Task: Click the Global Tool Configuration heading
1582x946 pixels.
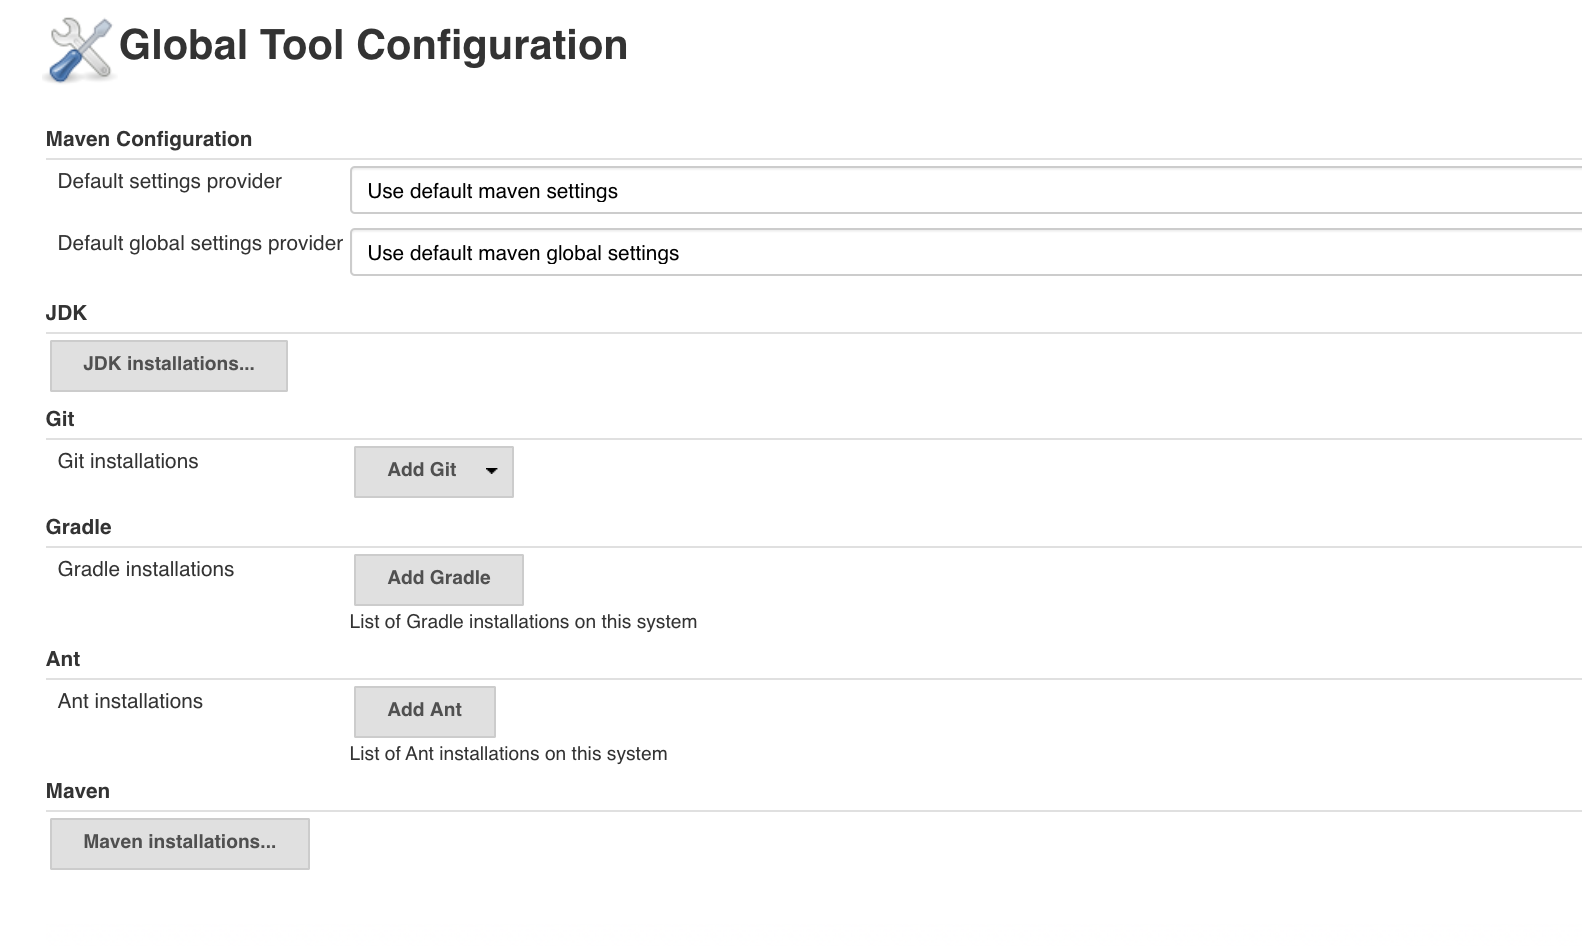Action: [373, 45]
